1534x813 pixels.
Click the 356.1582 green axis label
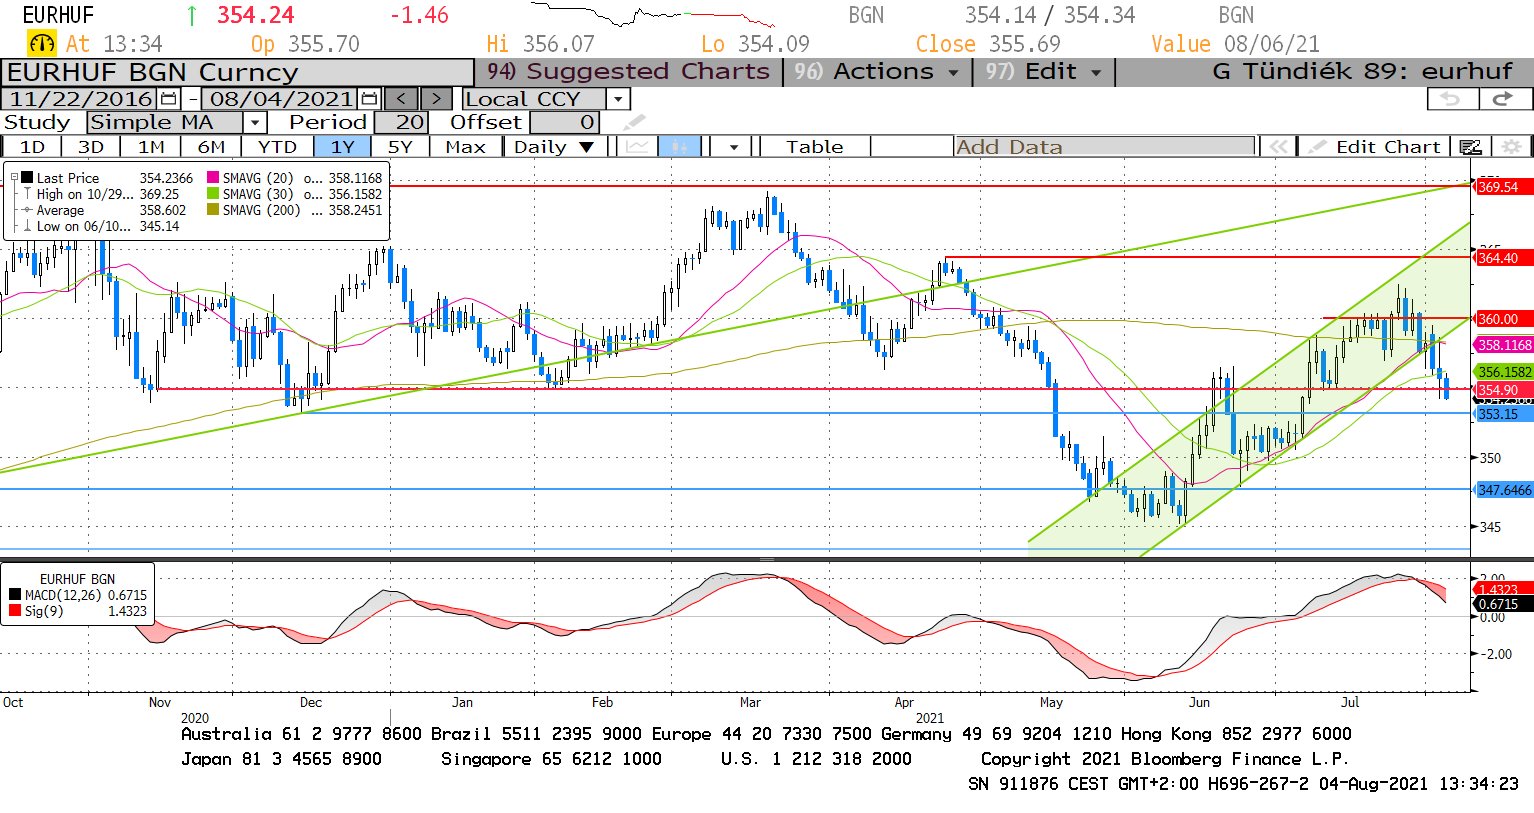pyautogui.click(x=1503, y=372)
